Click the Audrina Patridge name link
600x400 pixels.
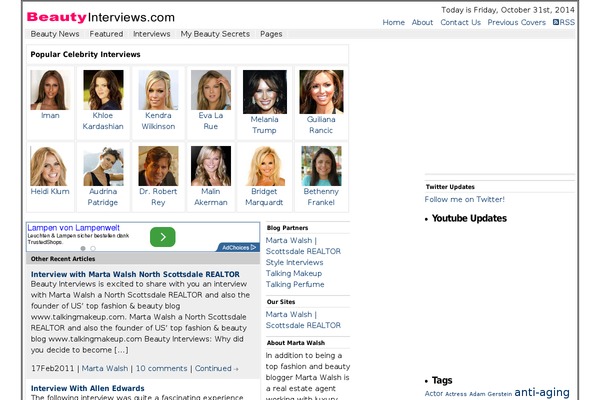point(103,197)
